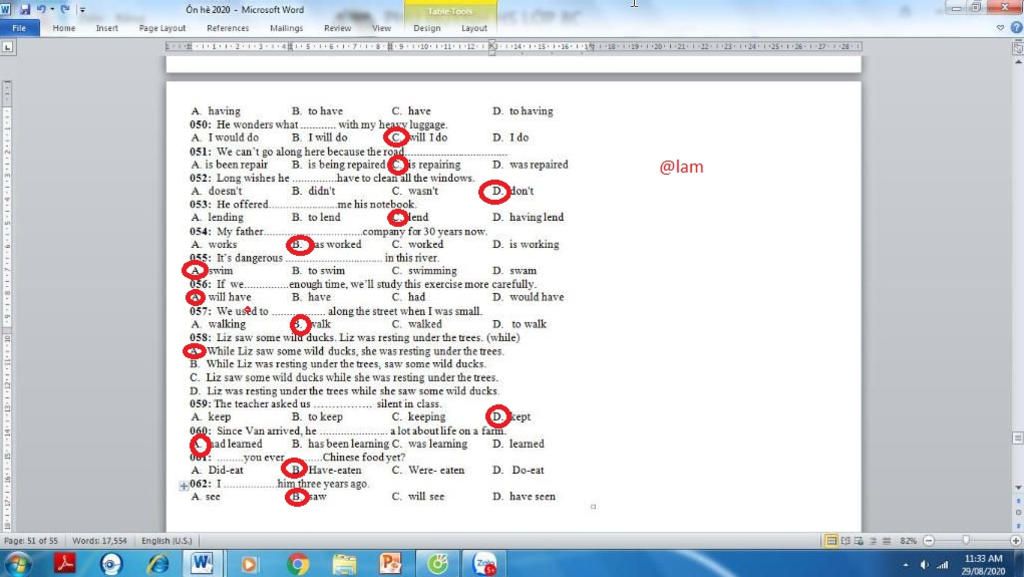Viewport: 1024px width, 577px height.
Task: Click the Zoom Out minus button
Action: point(929,541)
